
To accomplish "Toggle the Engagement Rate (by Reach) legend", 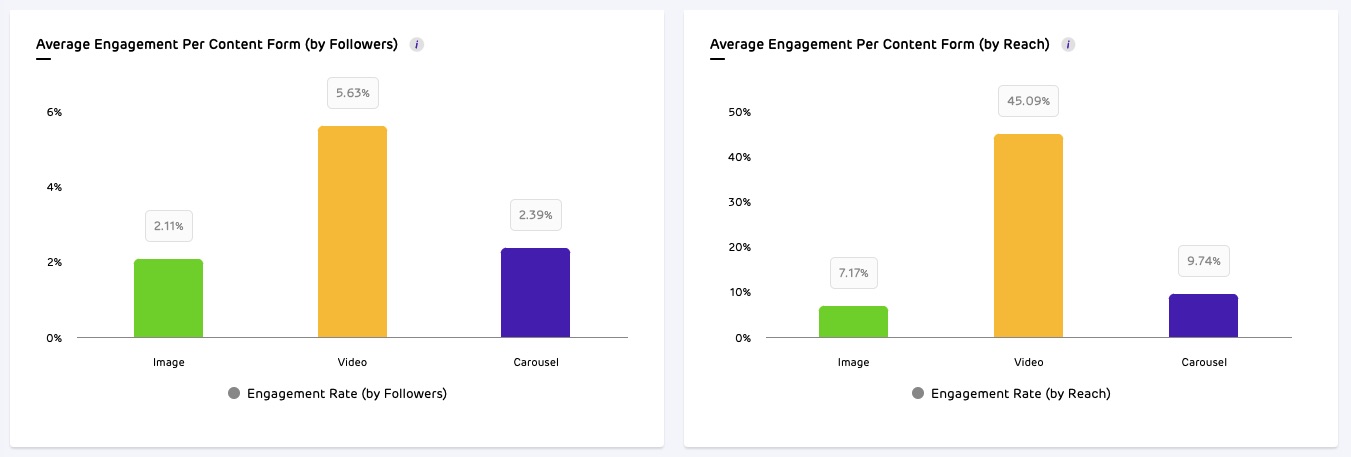I will (1011, 394).
